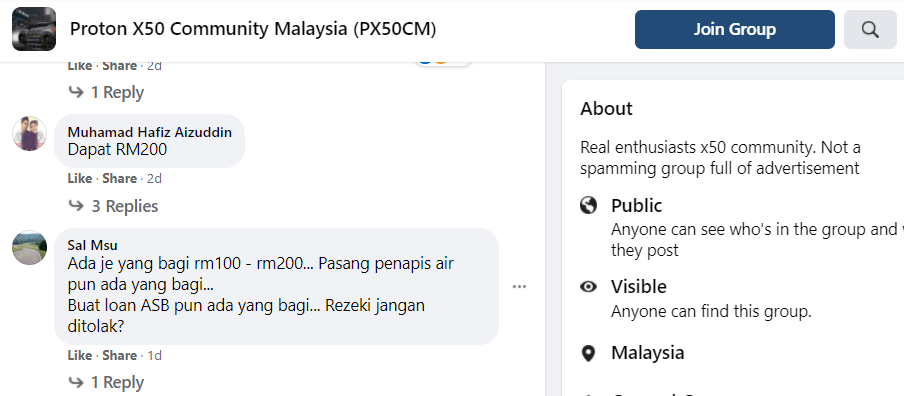Open Muhamad Hafiz Aizuddin's name link

coord(150,133)
